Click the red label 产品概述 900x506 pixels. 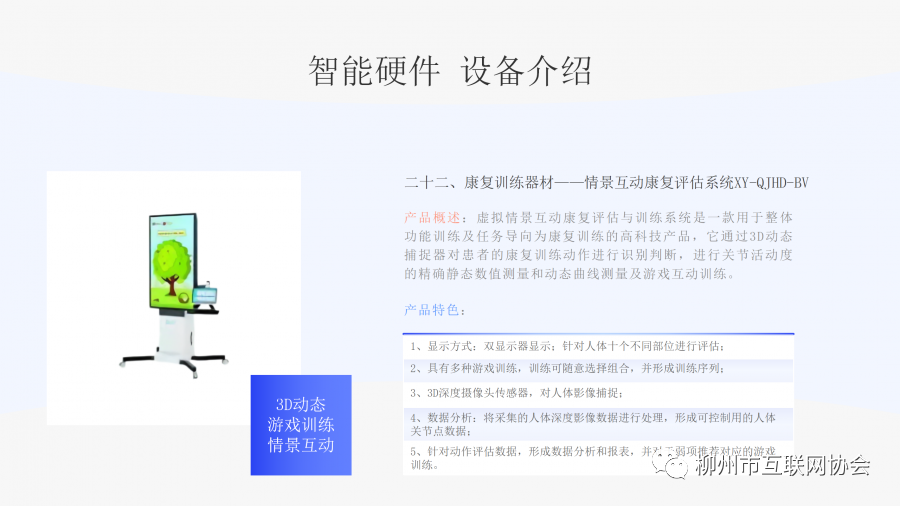coord(432,217)
